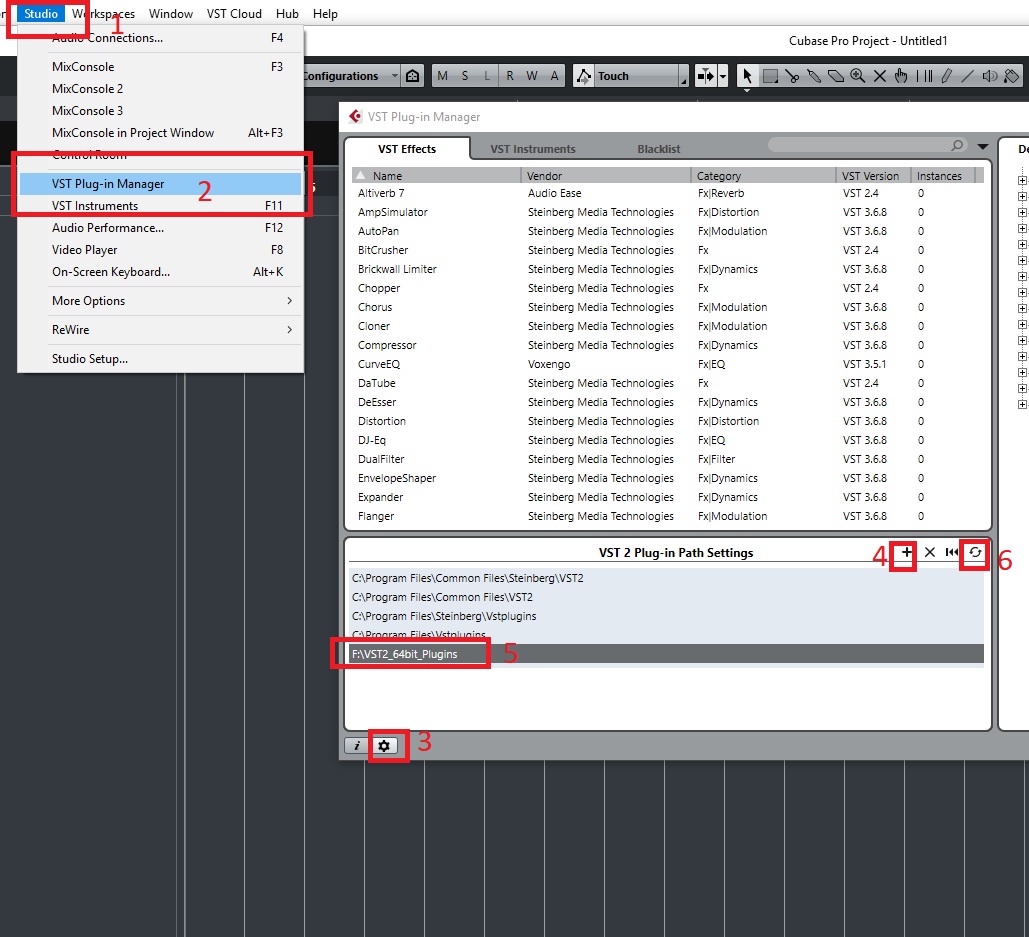This screenshot has width=1029, height=937.
Task: Click the track visibility agents icon
Action: click(x=412, y=76)
